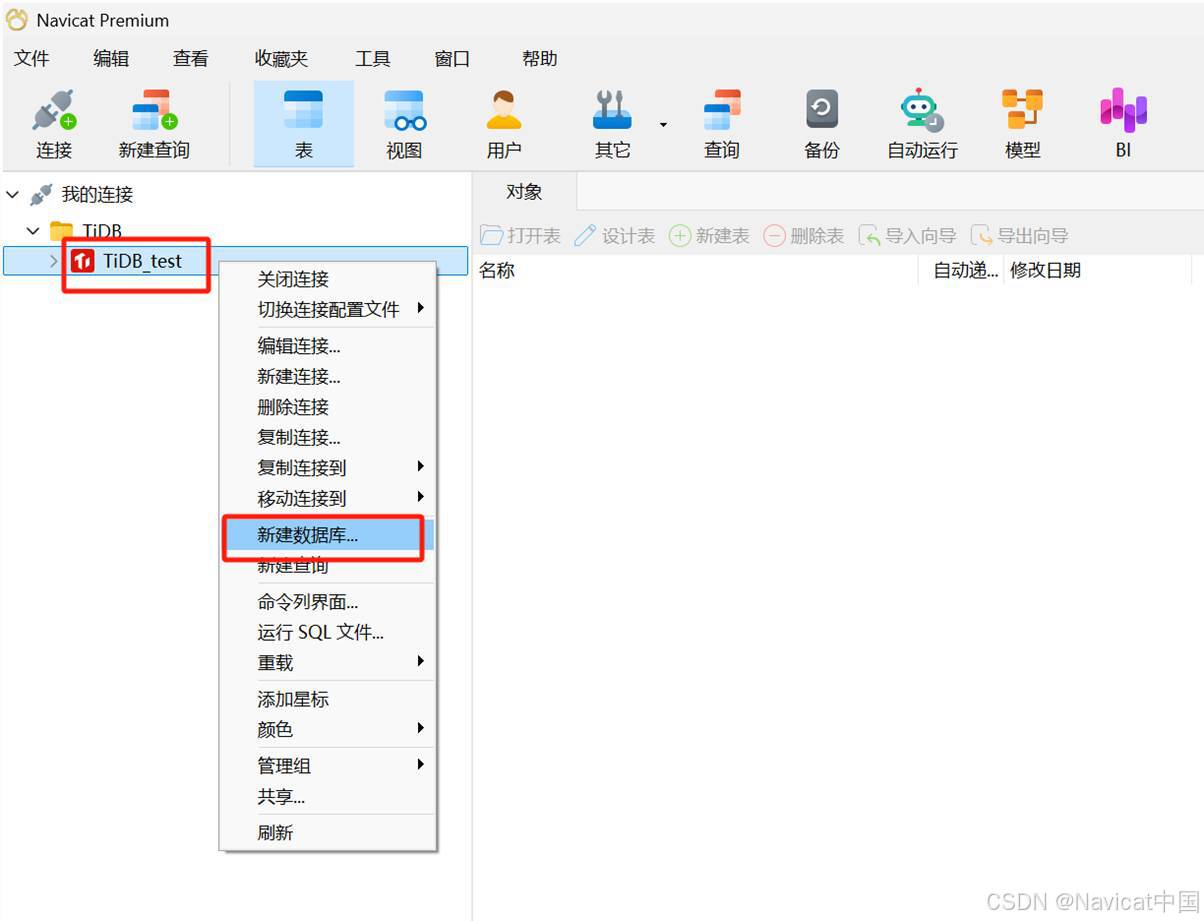Expand the 移动连接到 submenu
Image resolution: width=1204 pixels, height=921 pixels.
421,496
